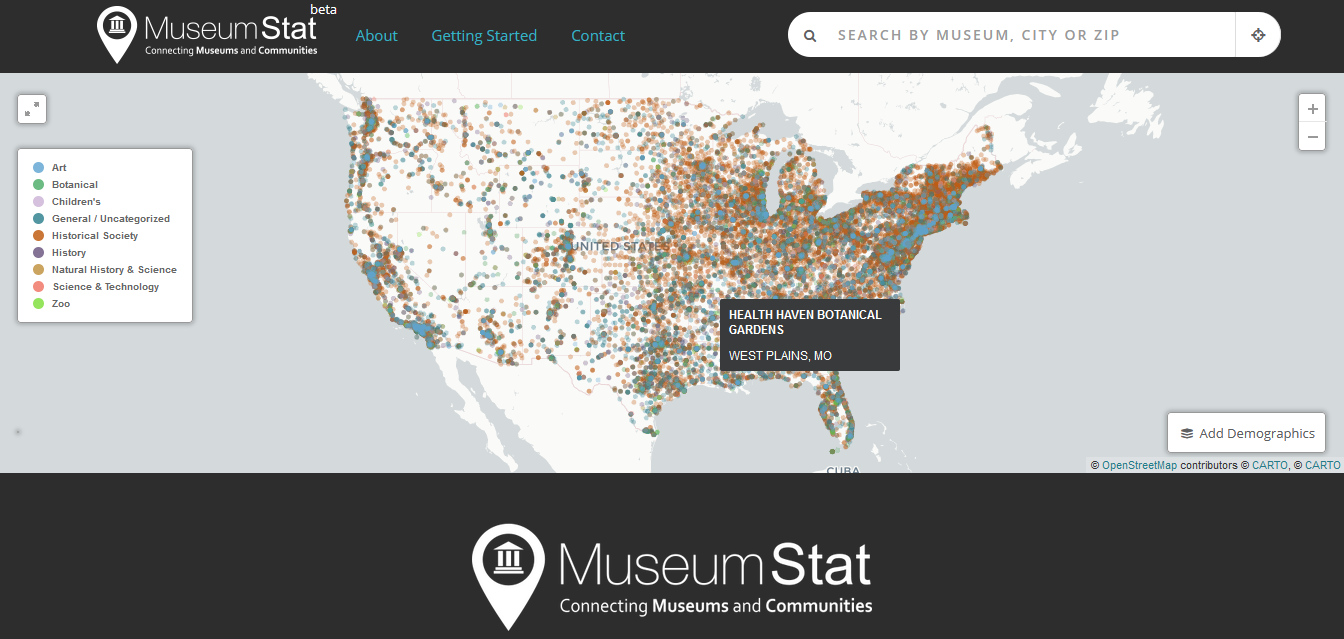This screenshot has height=639, width=1344.
Task: Open the OpenStreetMap attribution link
Action: coord(1139,465)
